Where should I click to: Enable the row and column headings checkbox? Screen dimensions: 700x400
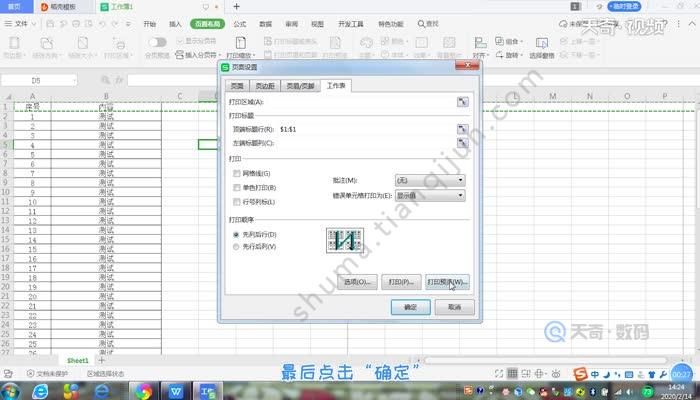pos(237,202)
